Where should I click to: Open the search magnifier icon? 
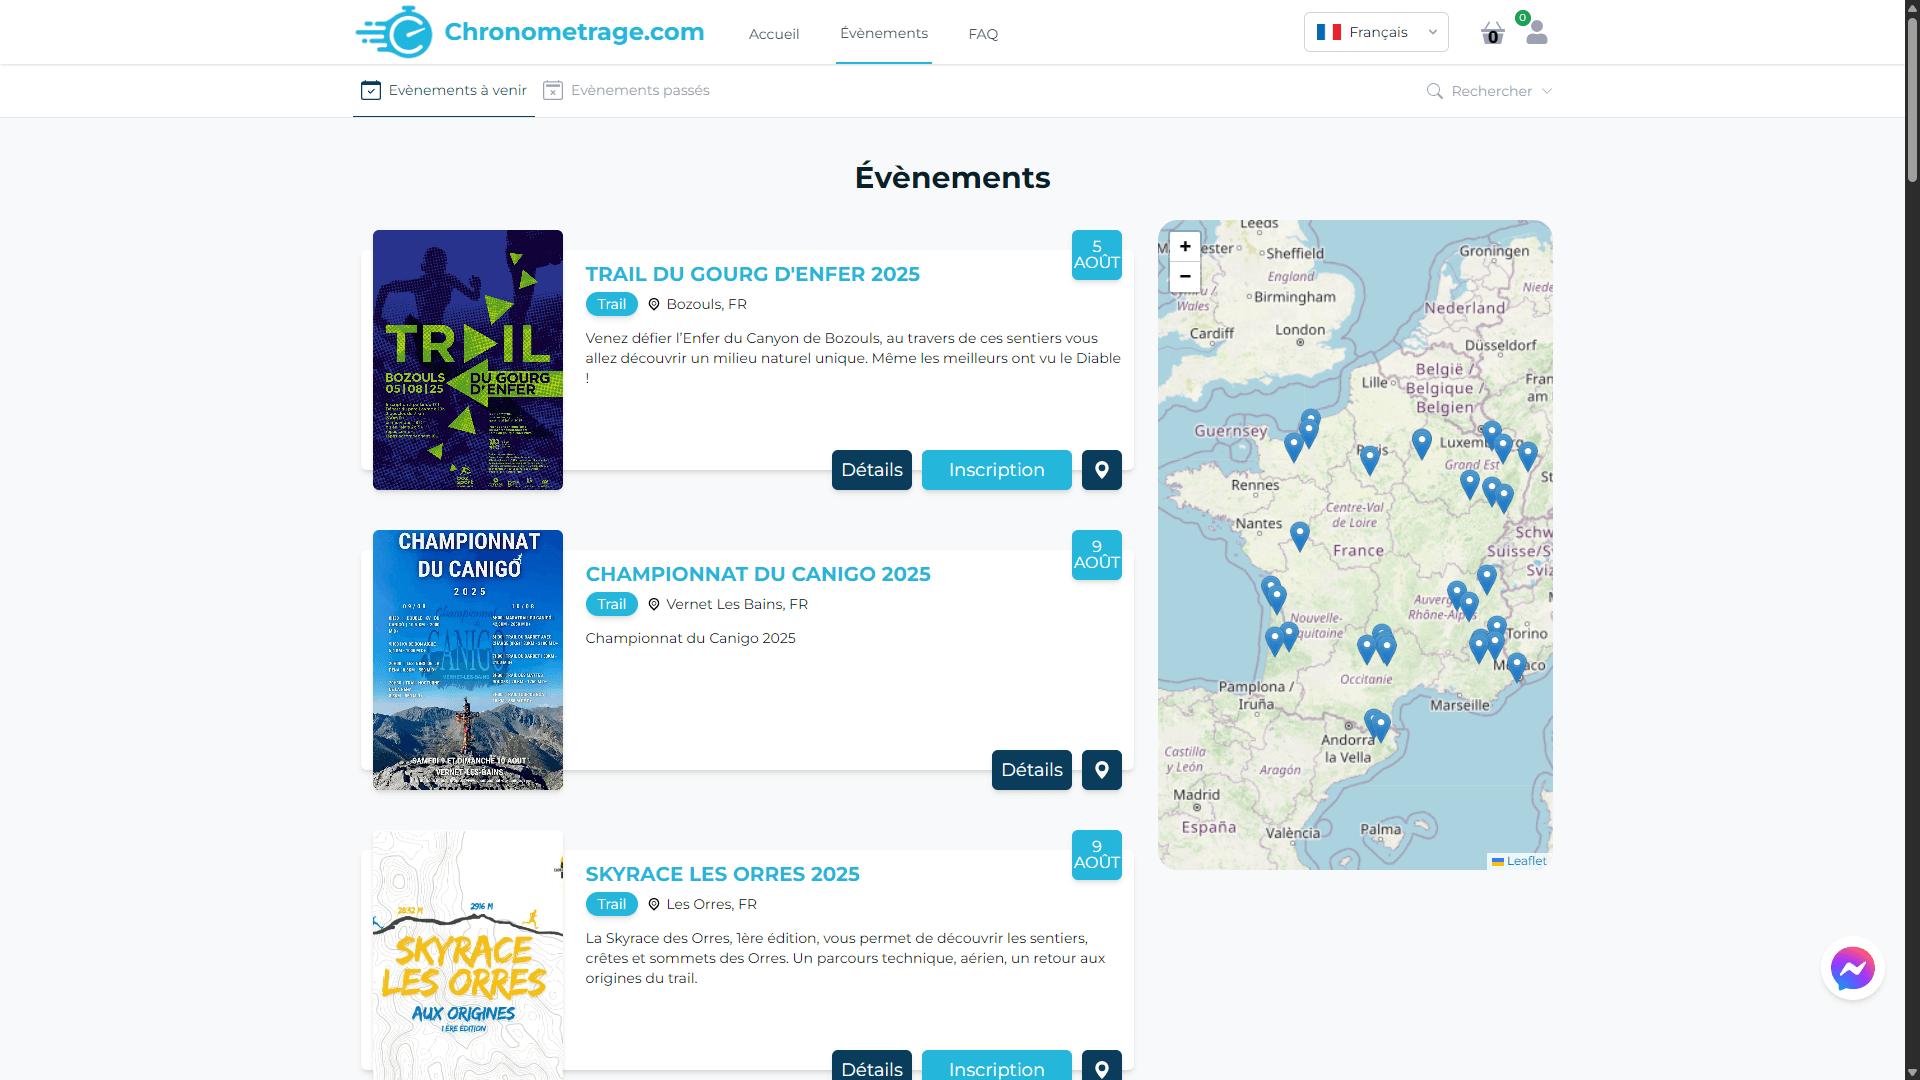pyautogui.click(x=1434, y=91)
